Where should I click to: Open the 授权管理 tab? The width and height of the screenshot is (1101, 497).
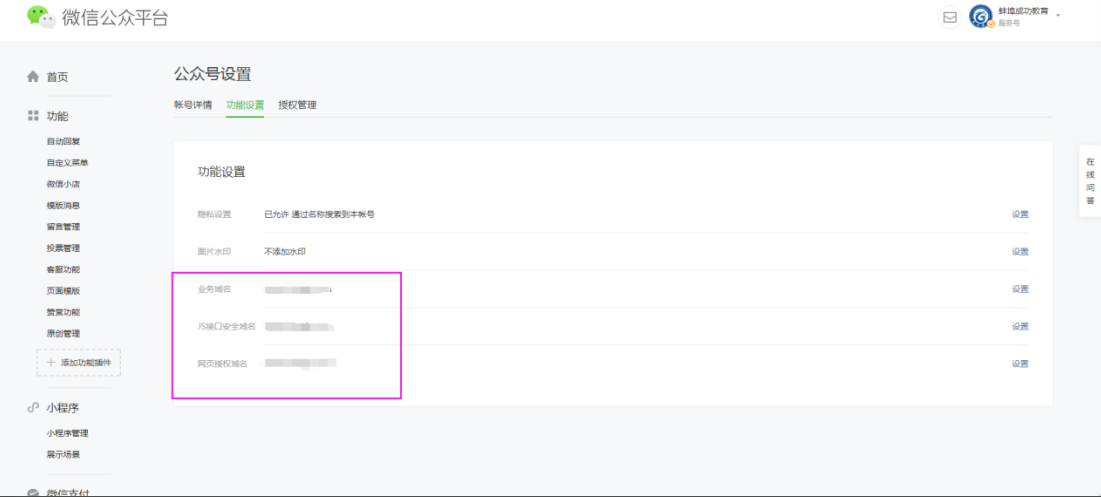297,105
